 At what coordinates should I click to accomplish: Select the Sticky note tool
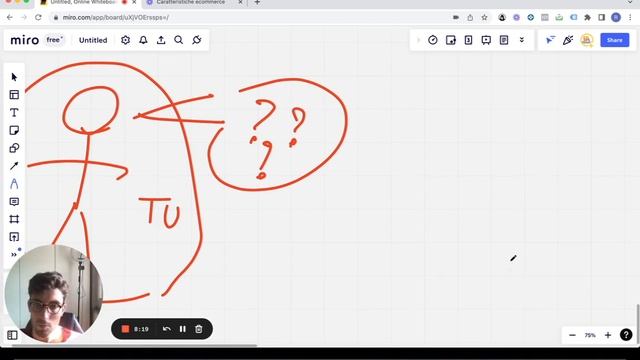coord(14,131)
